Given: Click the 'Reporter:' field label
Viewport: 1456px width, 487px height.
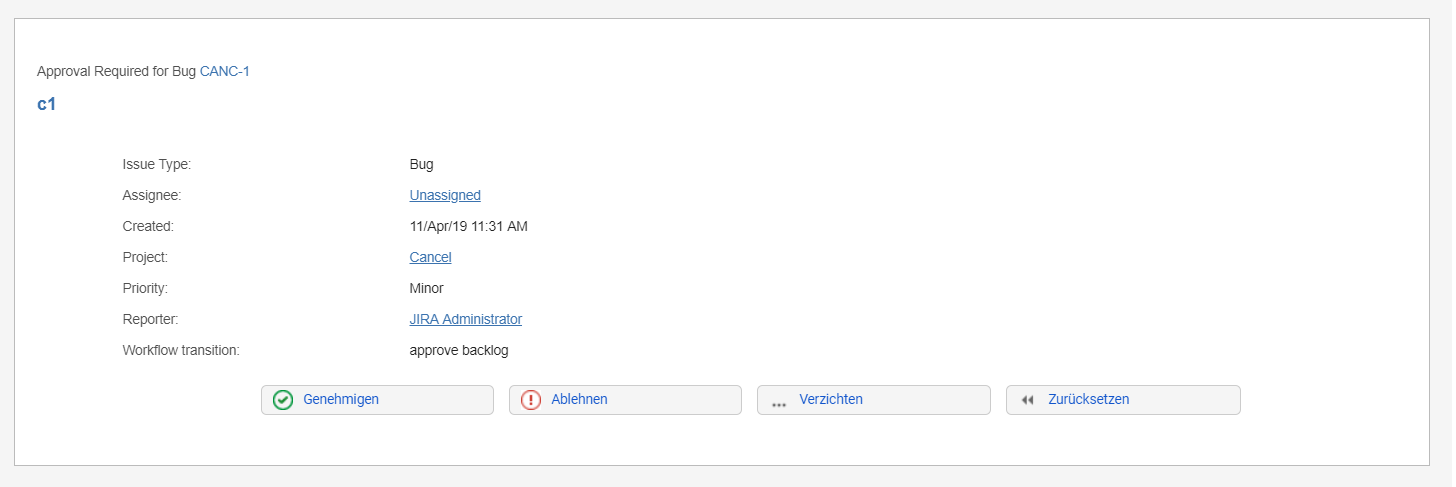Looking at the screenshot, I should (151, 319).
